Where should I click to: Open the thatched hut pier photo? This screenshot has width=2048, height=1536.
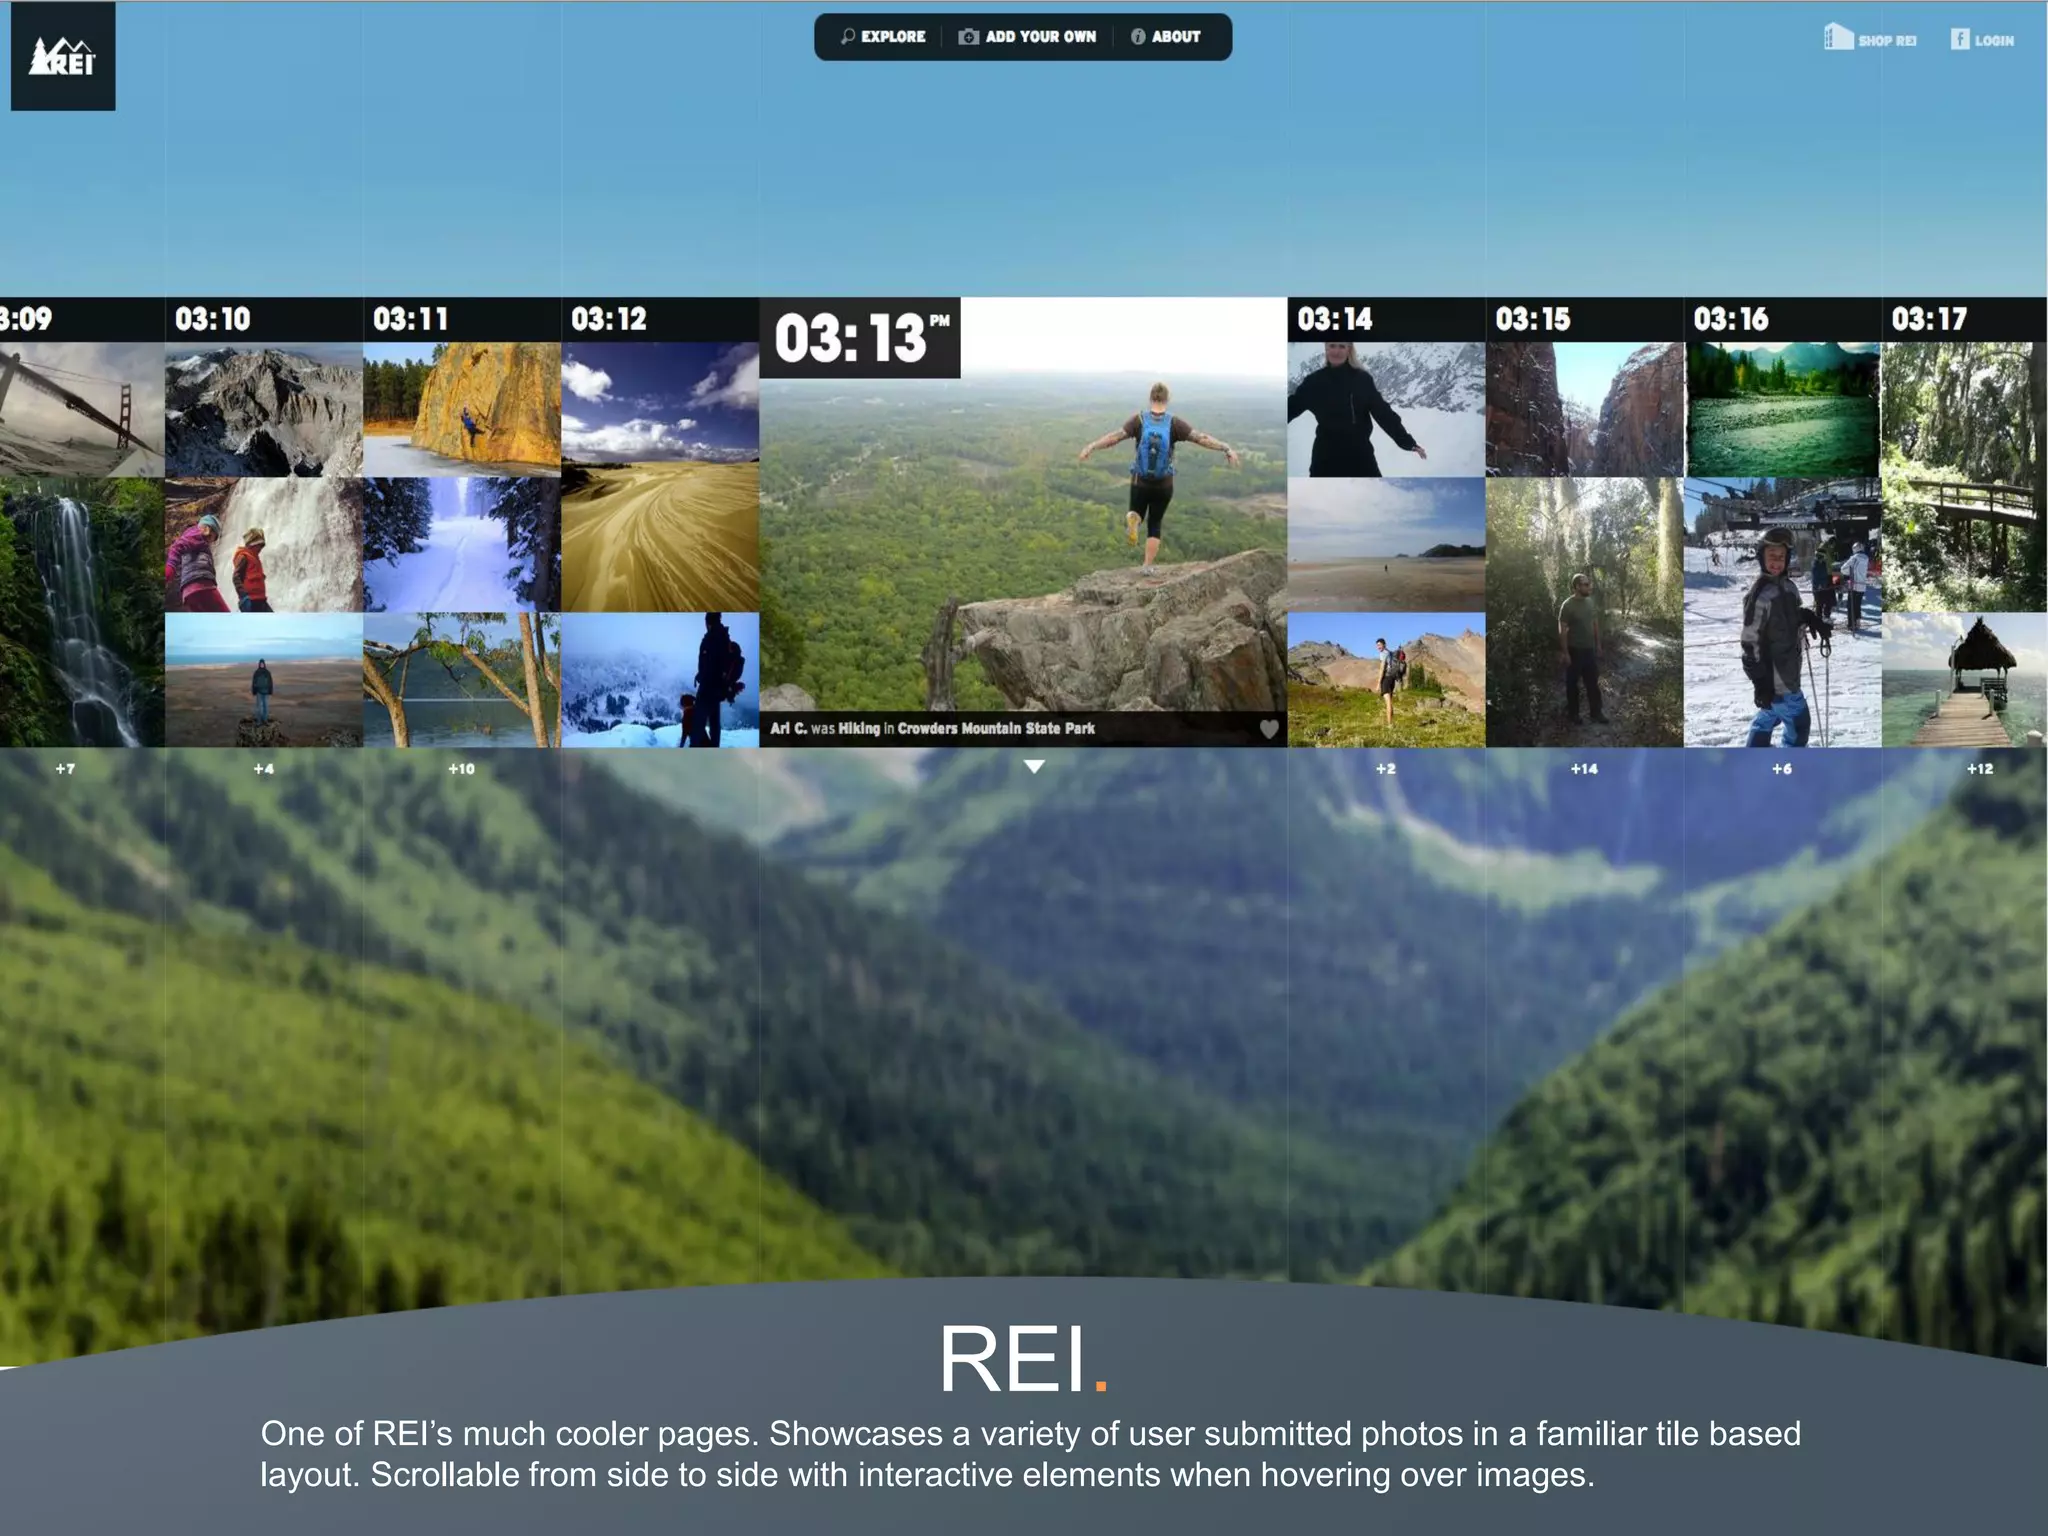tap(1964, 680)
